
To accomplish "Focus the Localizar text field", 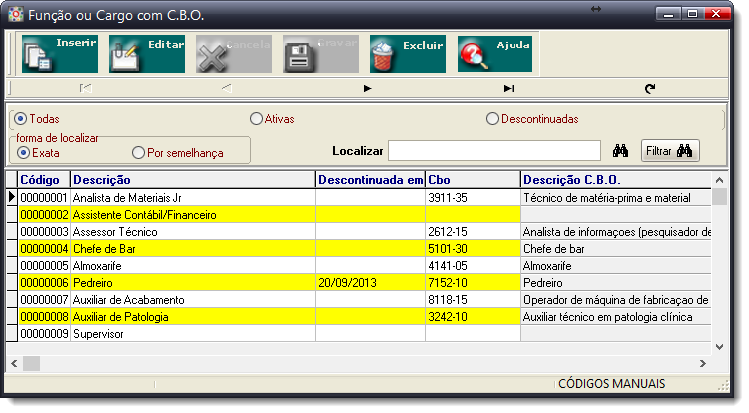I will [x=494, y=151].
